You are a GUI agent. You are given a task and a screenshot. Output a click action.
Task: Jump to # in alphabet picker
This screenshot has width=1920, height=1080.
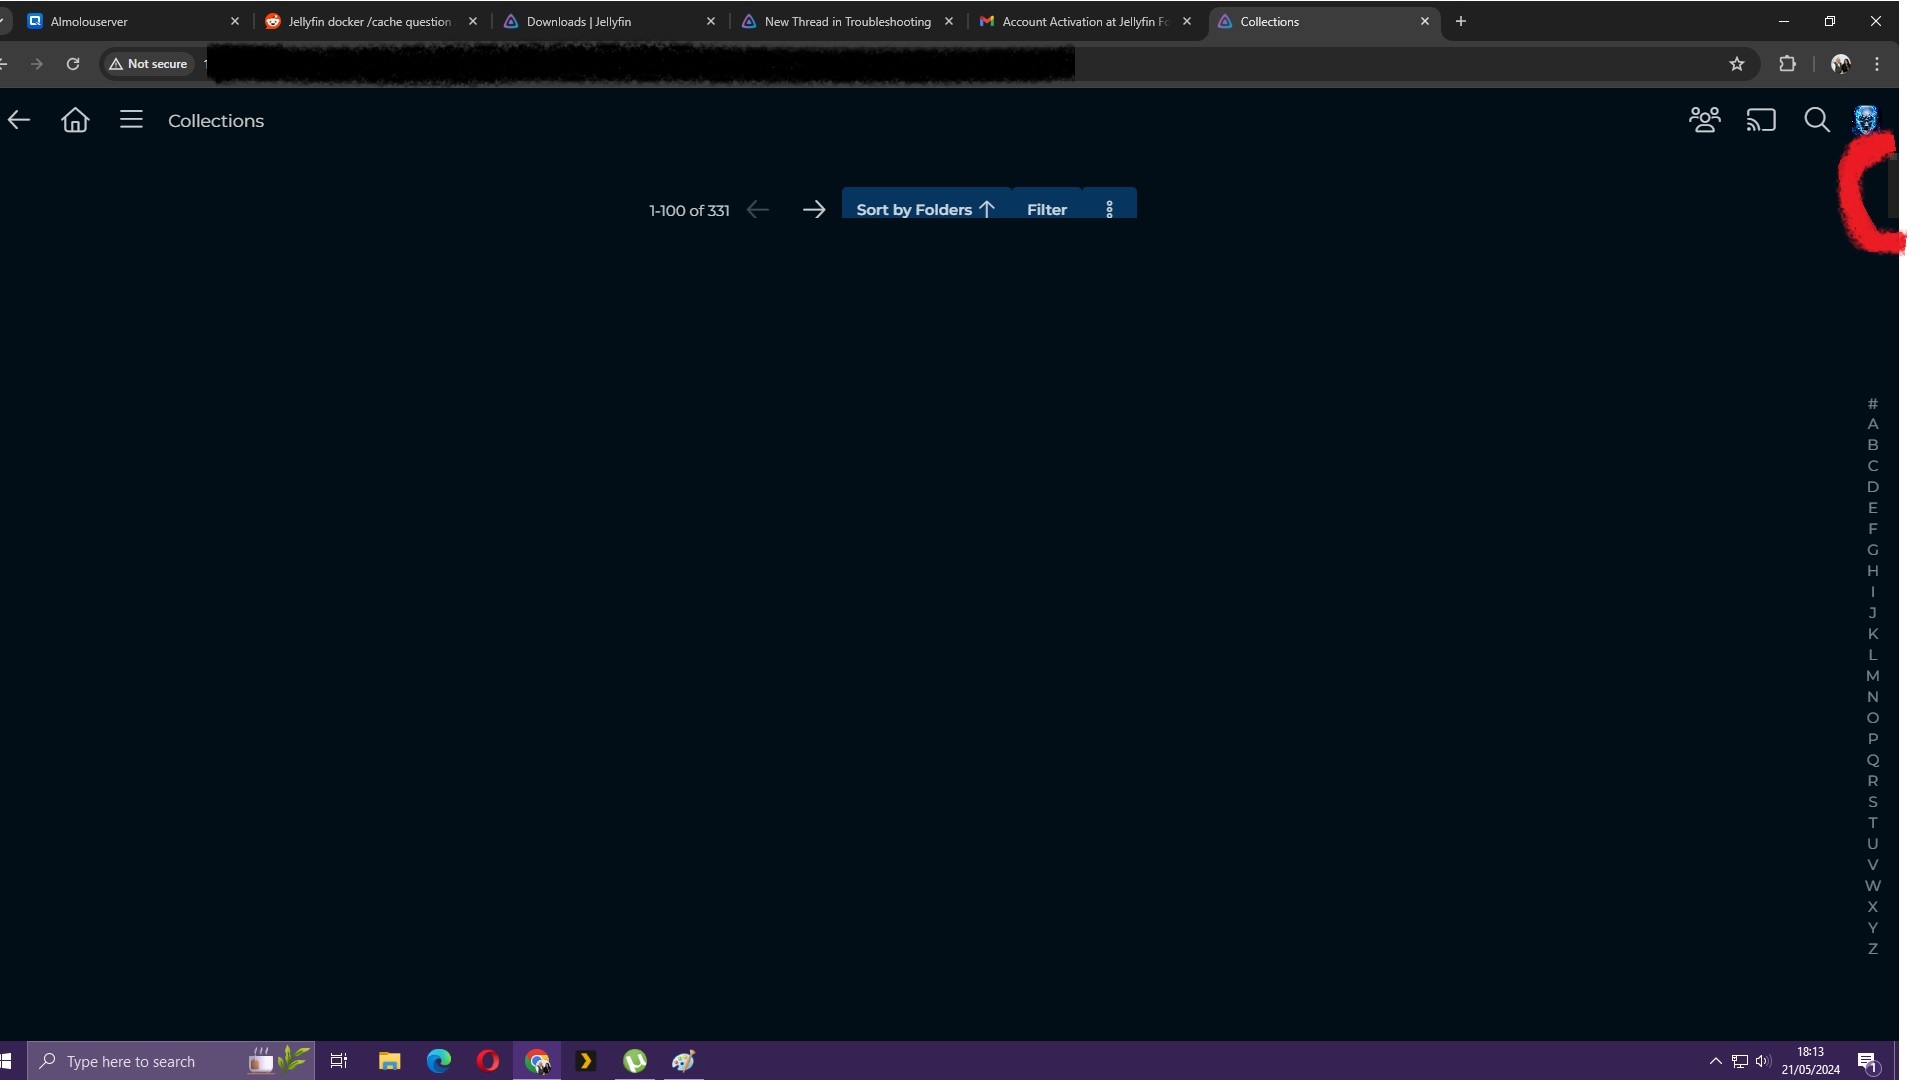1873,404
